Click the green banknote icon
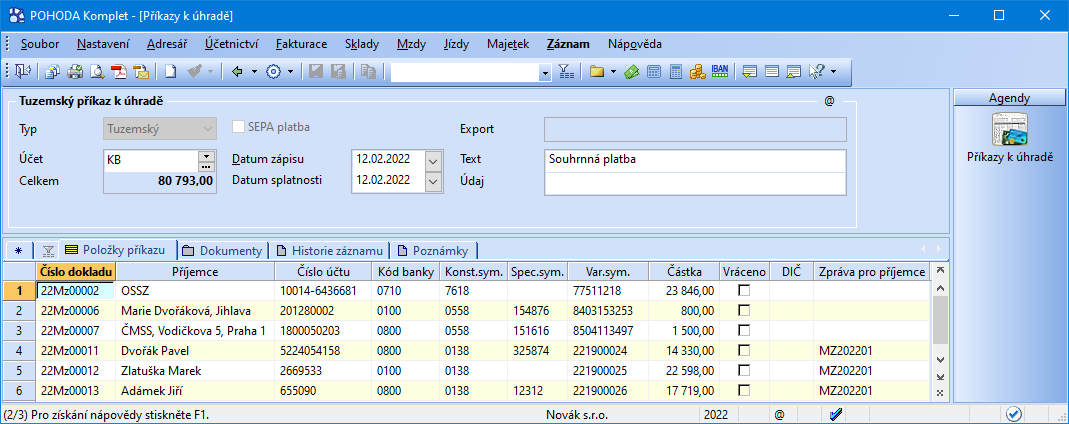 (631, 72)
